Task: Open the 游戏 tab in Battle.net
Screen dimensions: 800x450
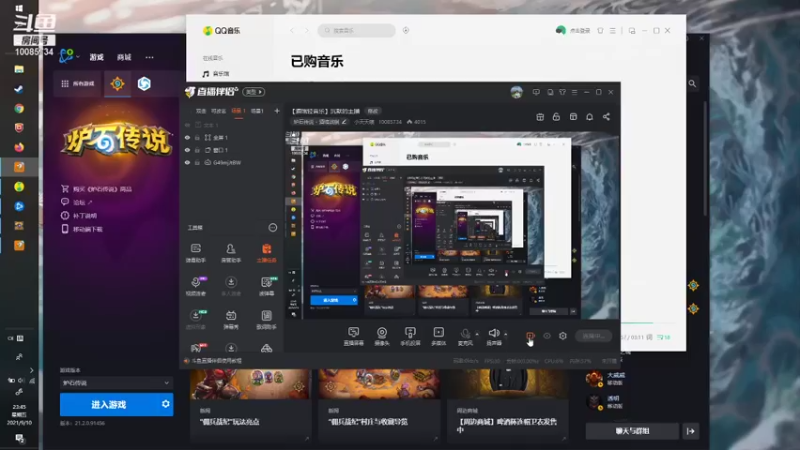Action: [96, 57]
